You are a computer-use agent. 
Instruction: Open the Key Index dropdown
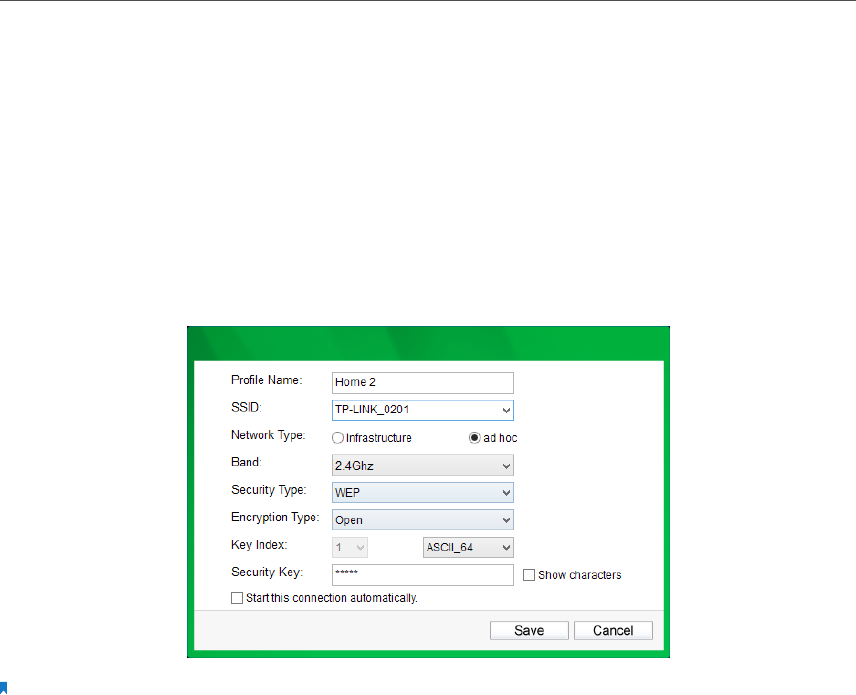click(x=350, y=547)
